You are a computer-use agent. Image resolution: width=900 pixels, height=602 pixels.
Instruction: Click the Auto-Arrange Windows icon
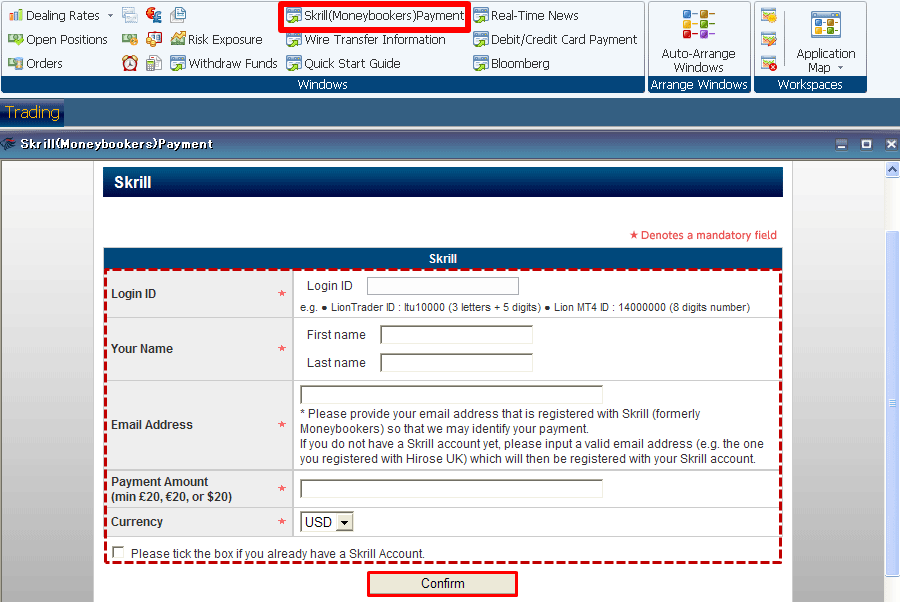point(698,25)
